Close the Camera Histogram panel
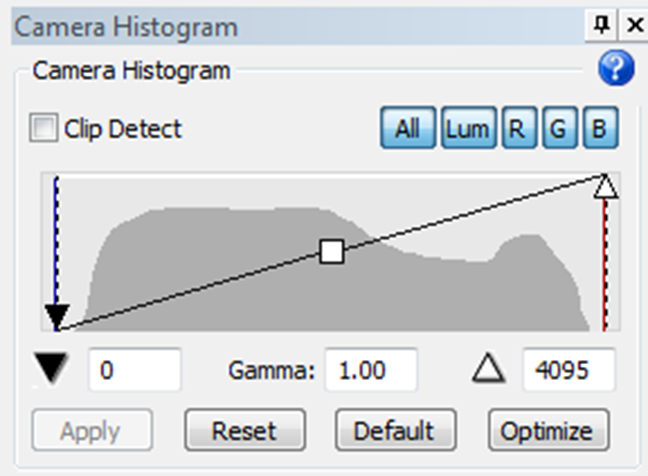The image size is (648, 476). [x=634, y=25]
